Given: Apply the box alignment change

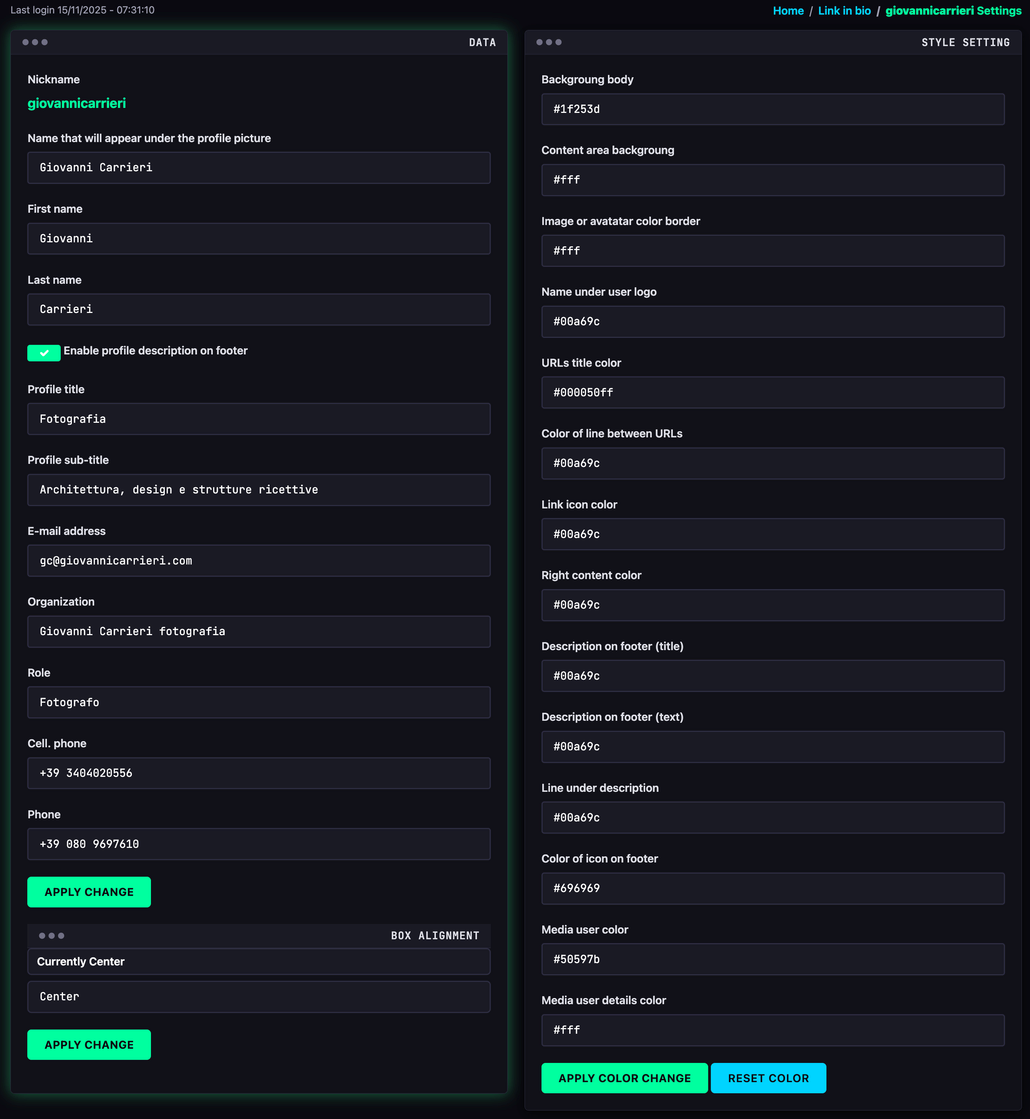Looking at the screenshot, I should (x=89, y=1044).
